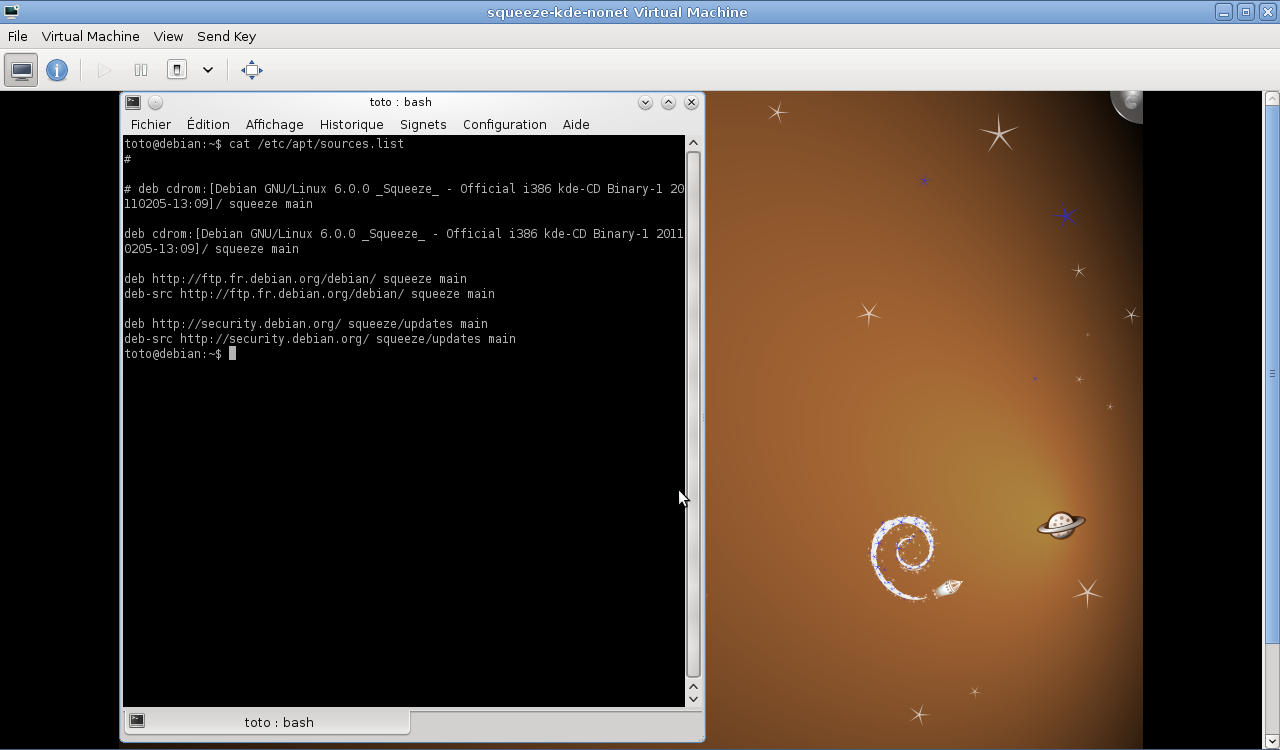
Task: Open Fichier menu in Konsole
Action: [151, 124]
